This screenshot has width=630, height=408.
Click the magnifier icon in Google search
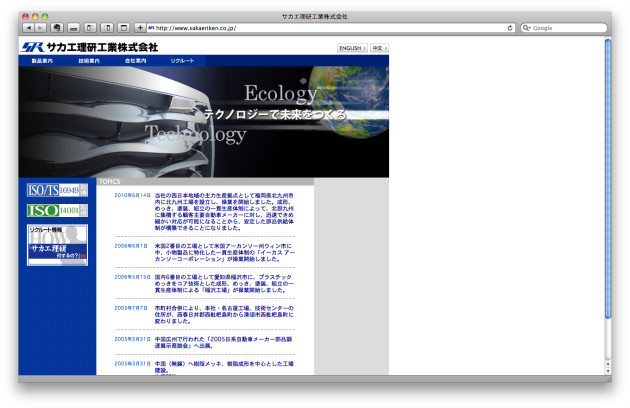coord(526,28)
